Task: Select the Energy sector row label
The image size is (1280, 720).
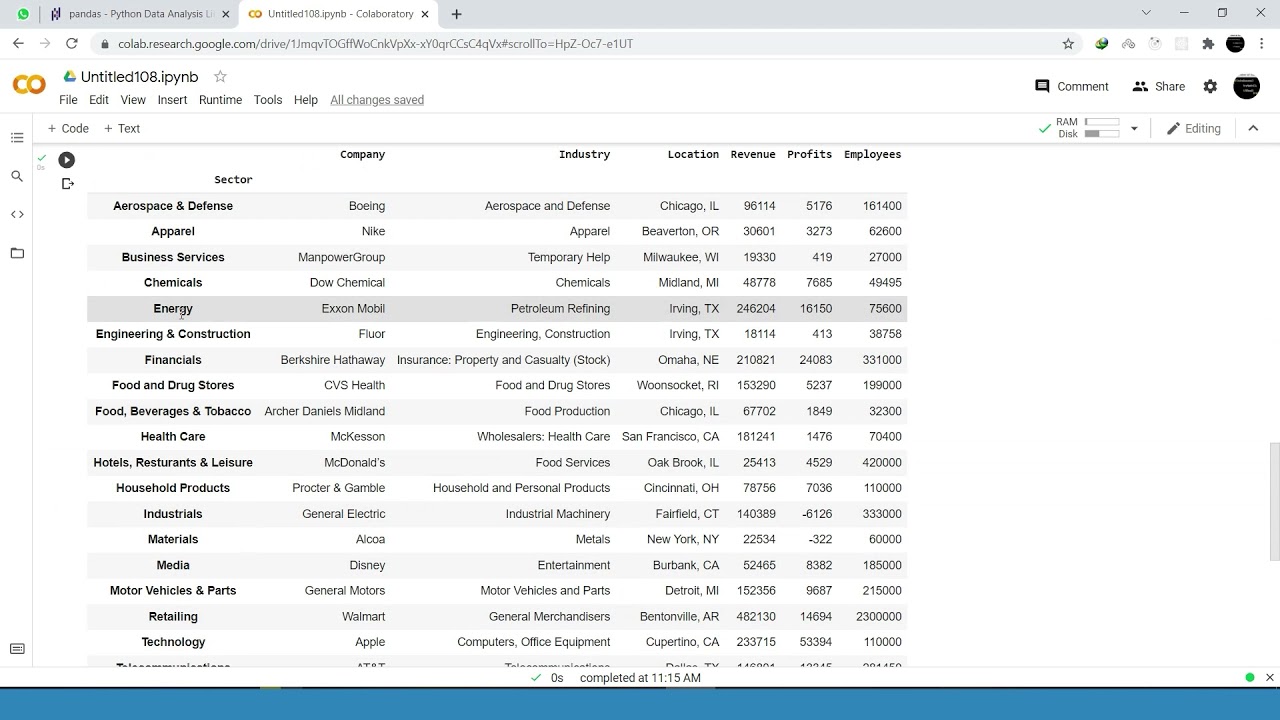Action: (173, 309)
